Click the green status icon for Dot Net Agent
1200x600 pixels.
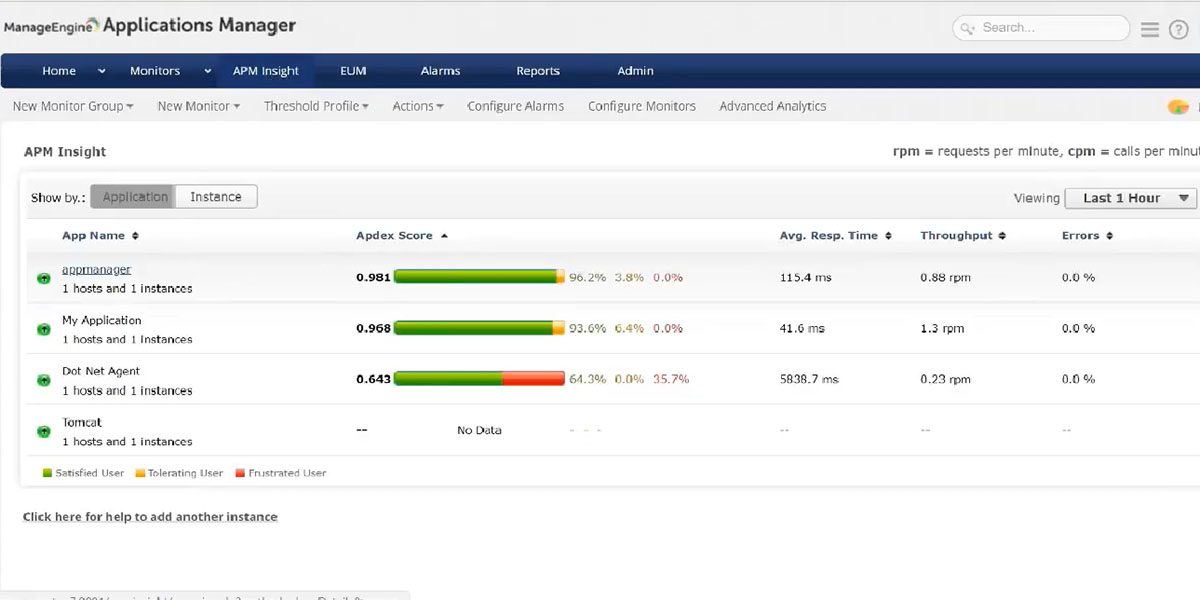[x=42, y=380]
